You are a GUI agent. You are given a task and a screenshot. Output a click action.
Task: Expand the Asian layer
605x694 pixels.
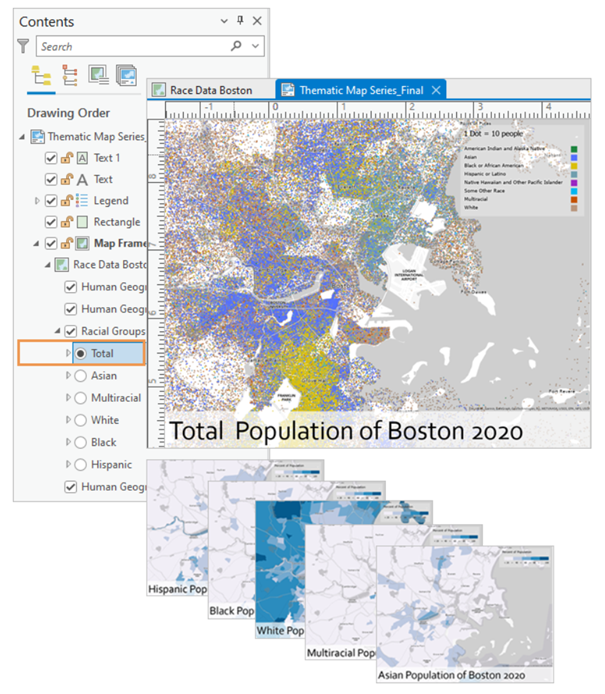point(68,375)
